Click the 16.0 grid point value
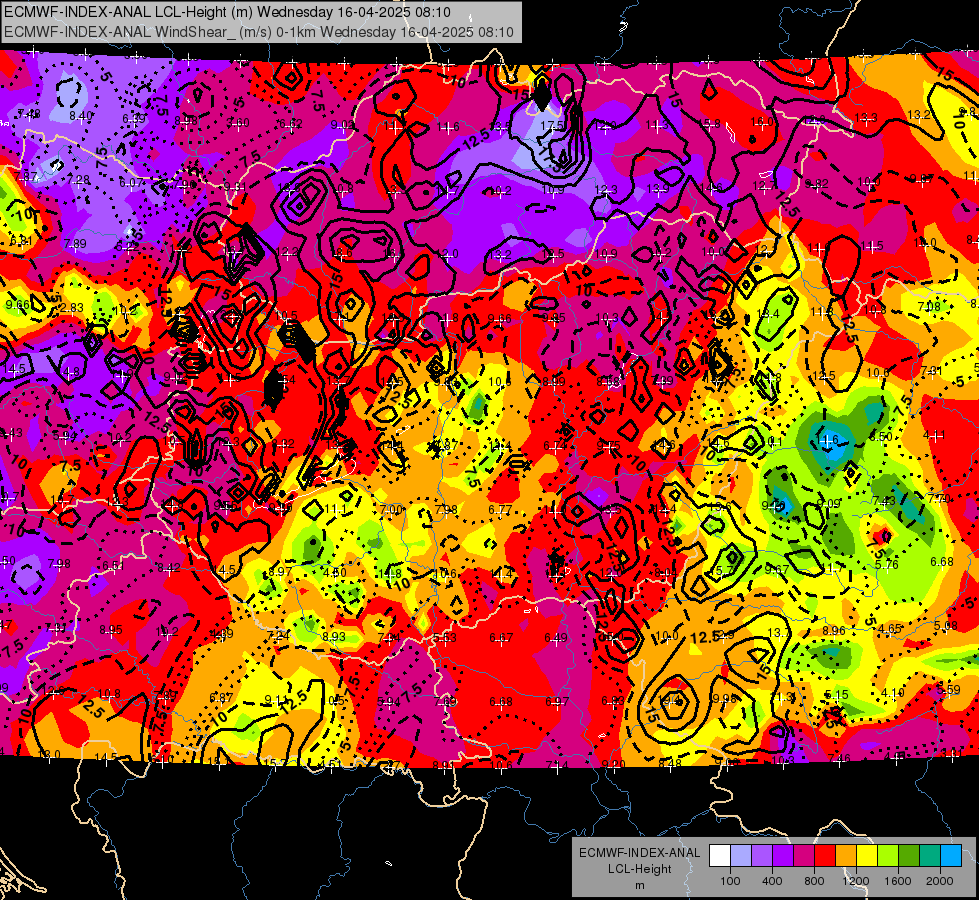The height and width of the screenshot is (900, 979). pyautogui.click(x=762, y=122)
